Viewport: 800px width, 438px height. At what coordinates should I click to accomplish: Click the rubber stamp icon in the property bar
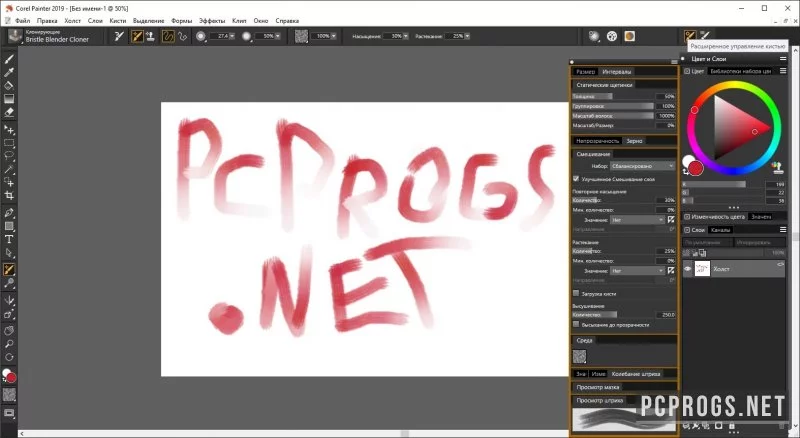tap(150, 36)
